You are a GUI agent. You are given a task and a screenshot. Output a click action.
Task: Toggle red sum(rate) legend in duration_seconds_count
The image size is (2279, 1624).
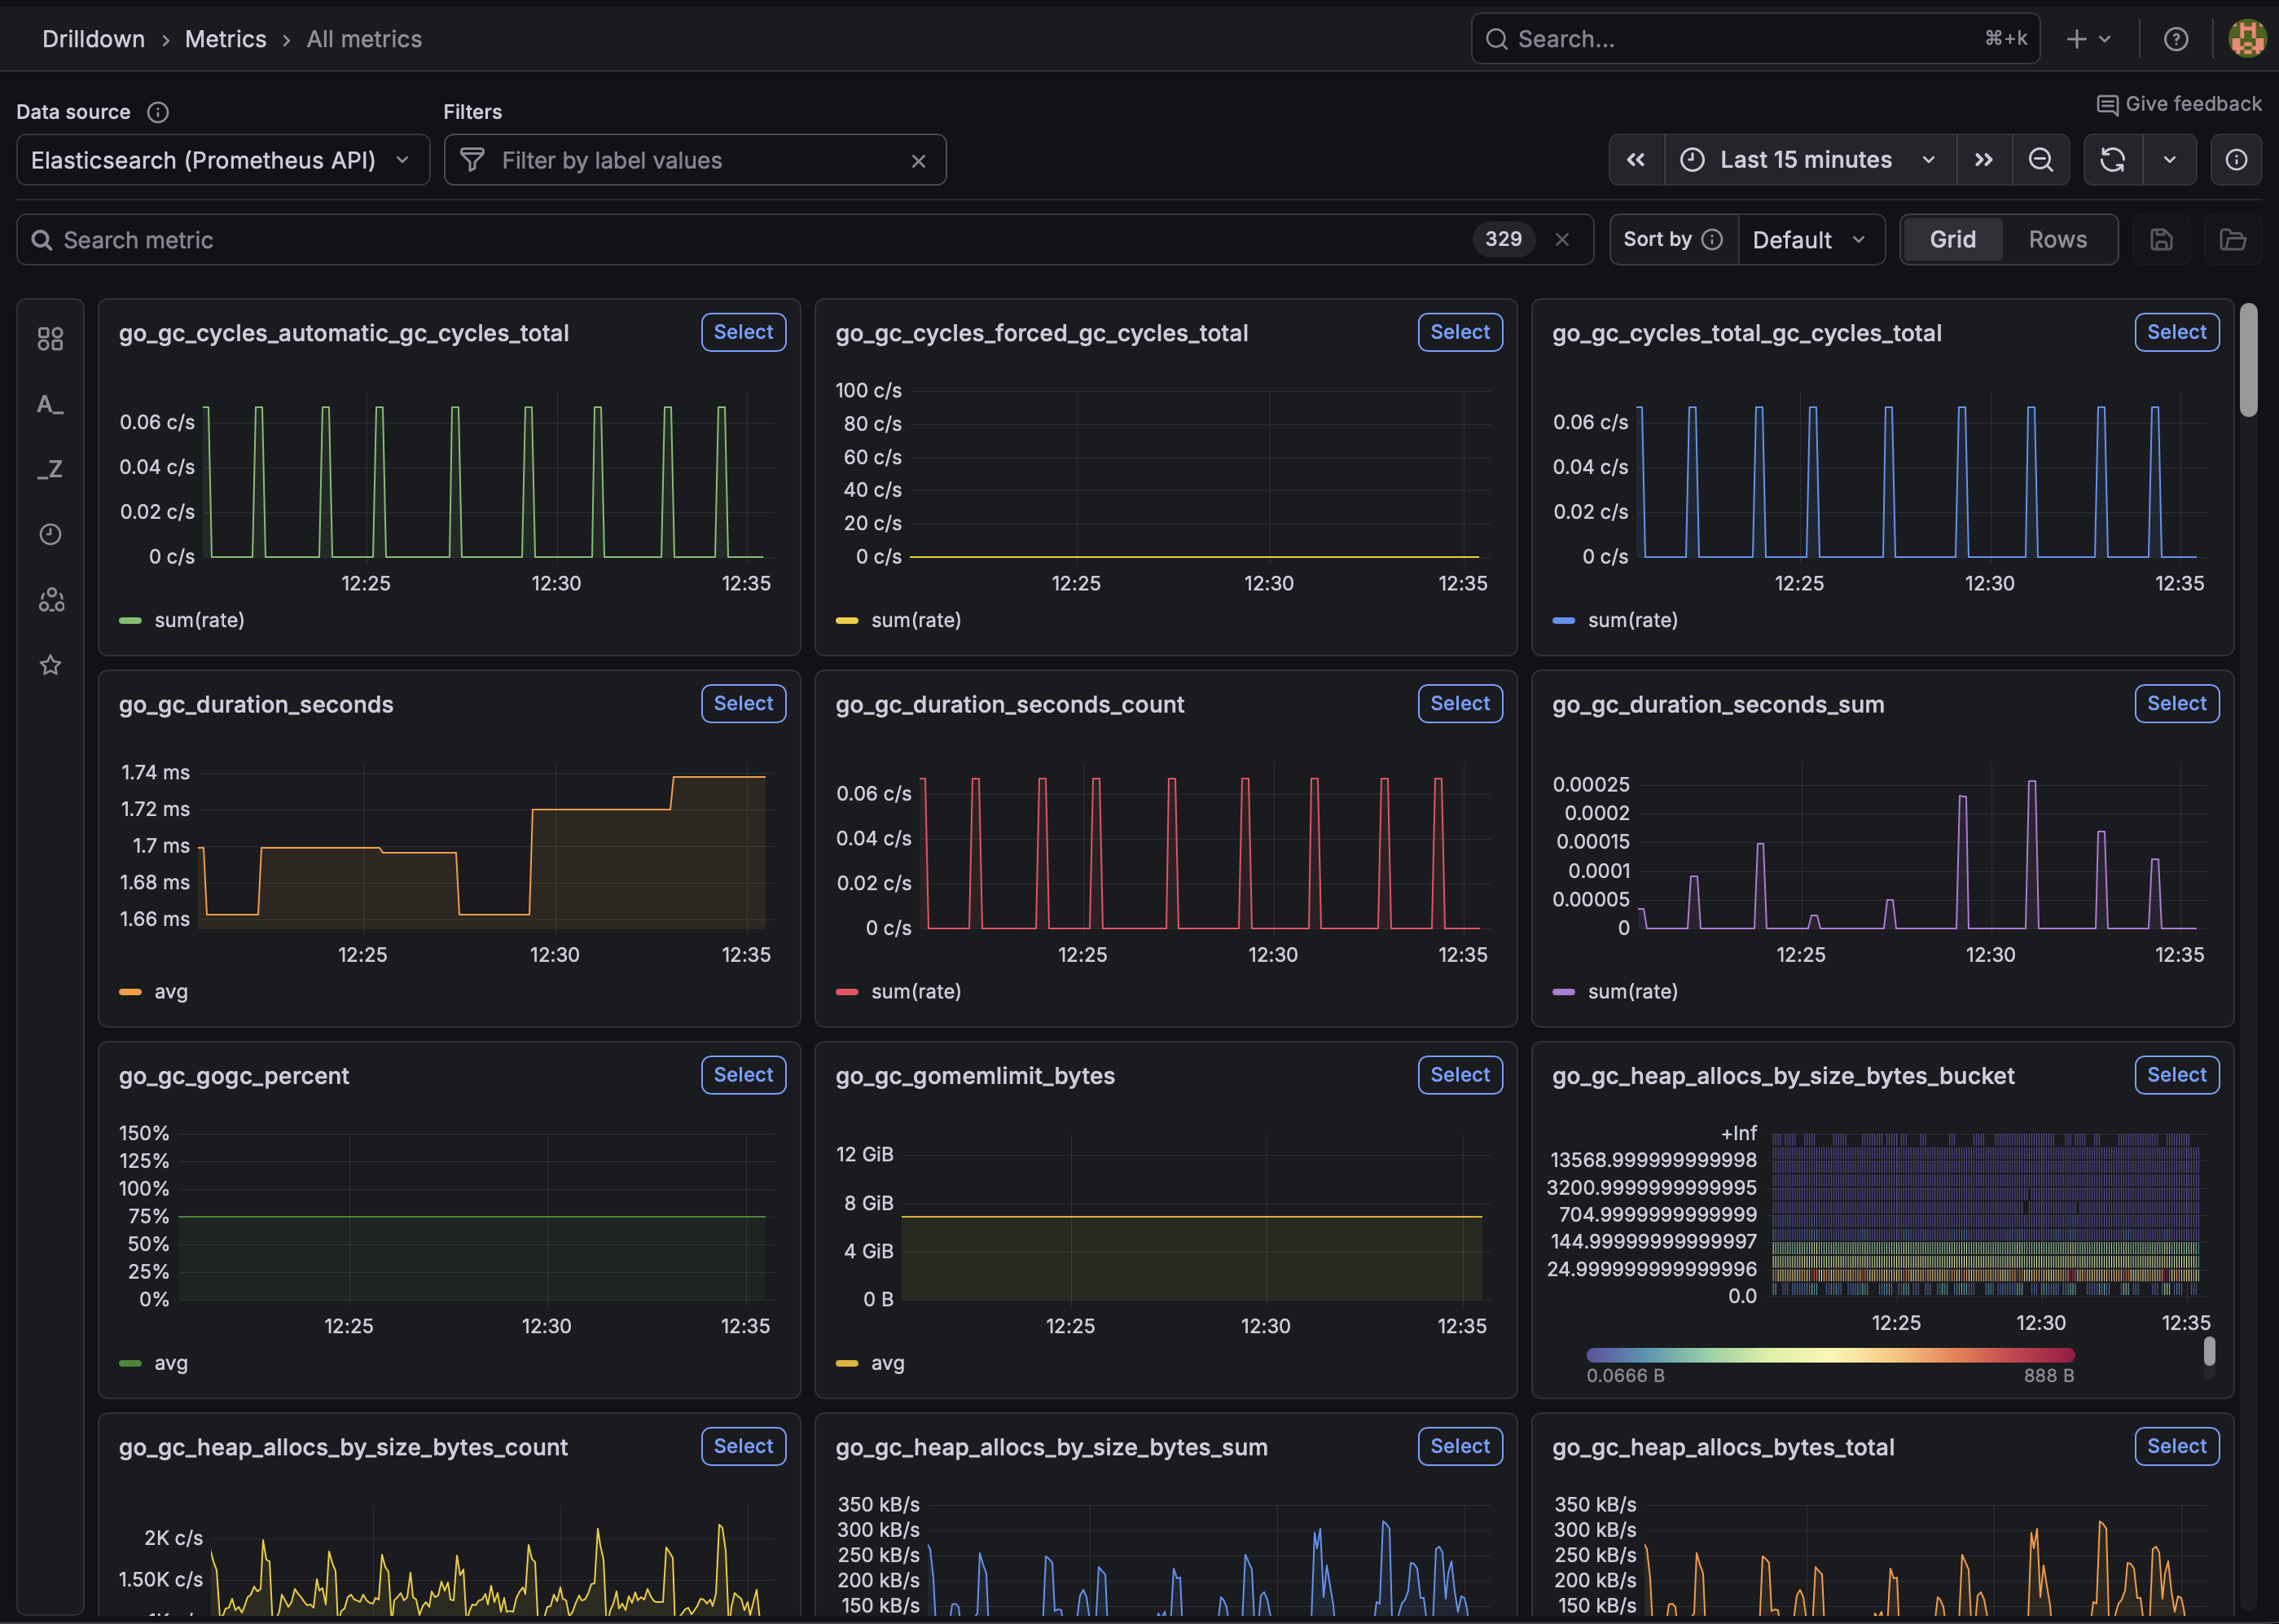point(898,992)
